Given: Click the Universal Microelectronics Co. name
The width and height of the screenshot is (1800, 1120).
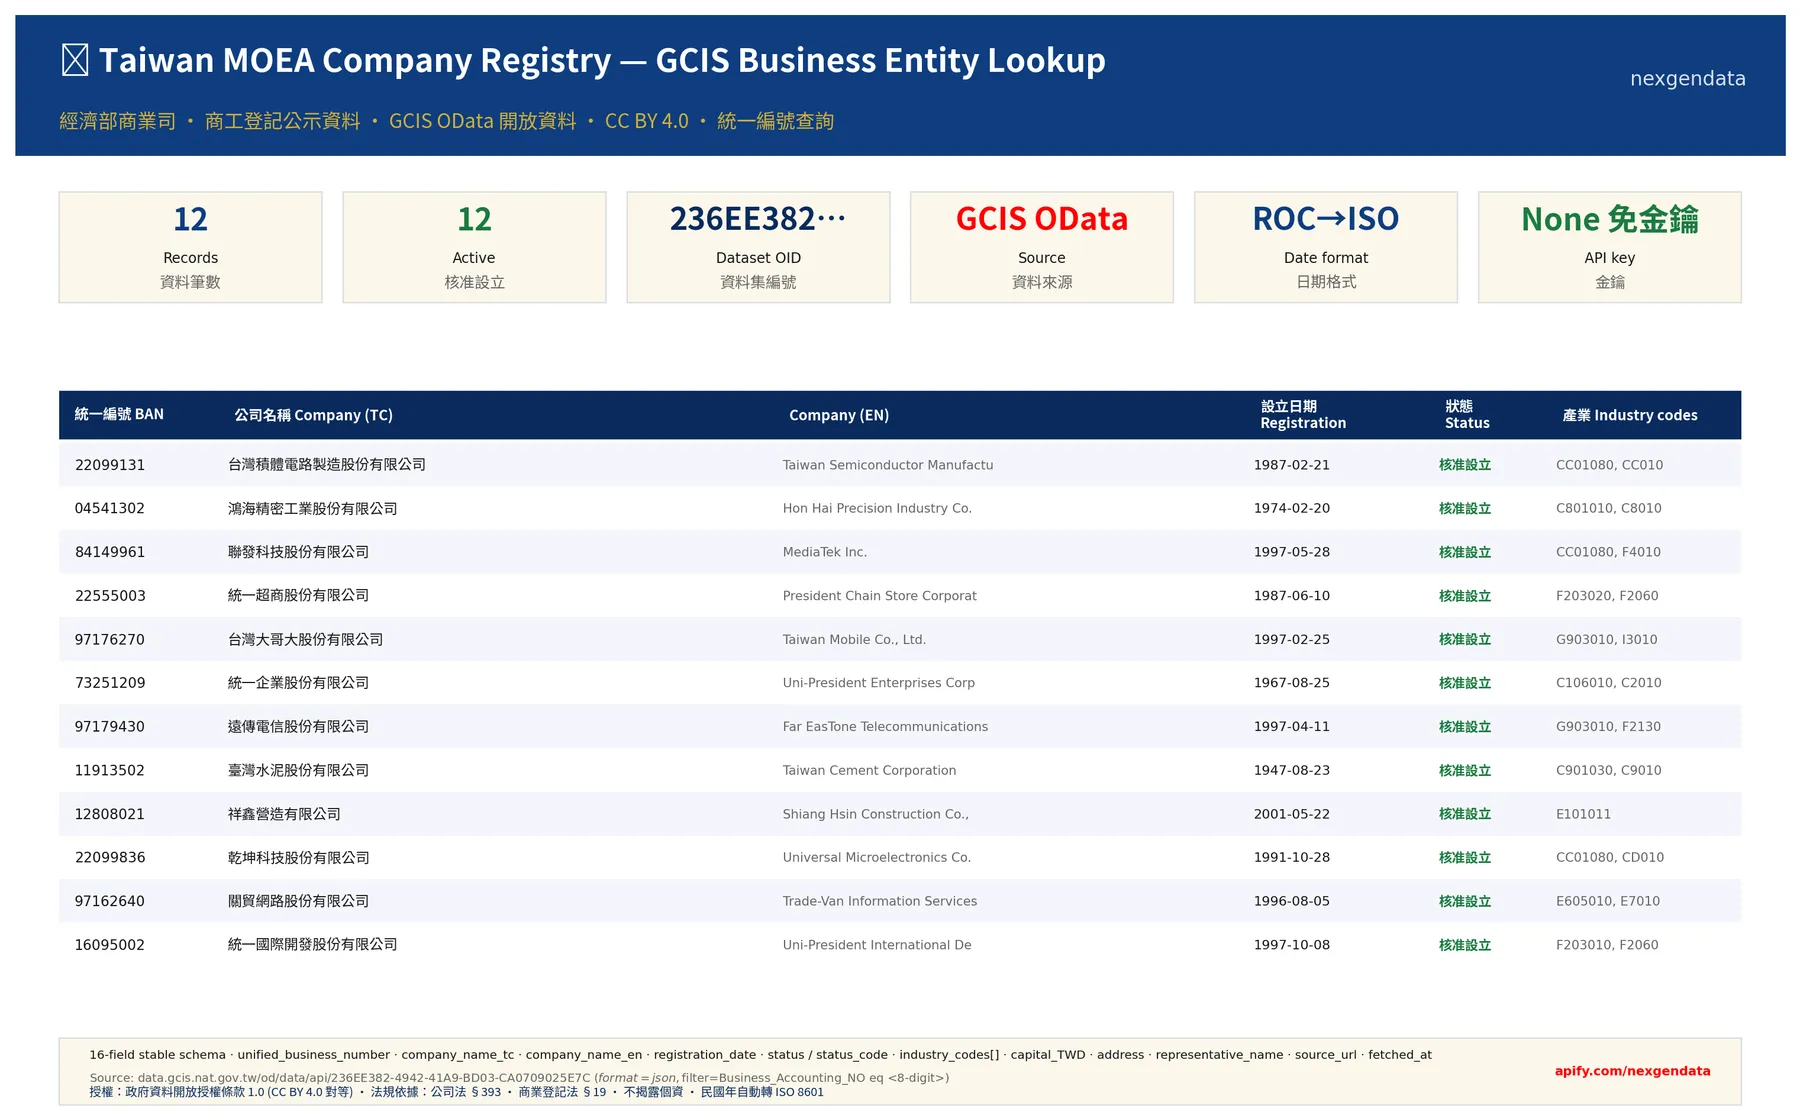Looking at the screenshot, I should pos(877,857).
